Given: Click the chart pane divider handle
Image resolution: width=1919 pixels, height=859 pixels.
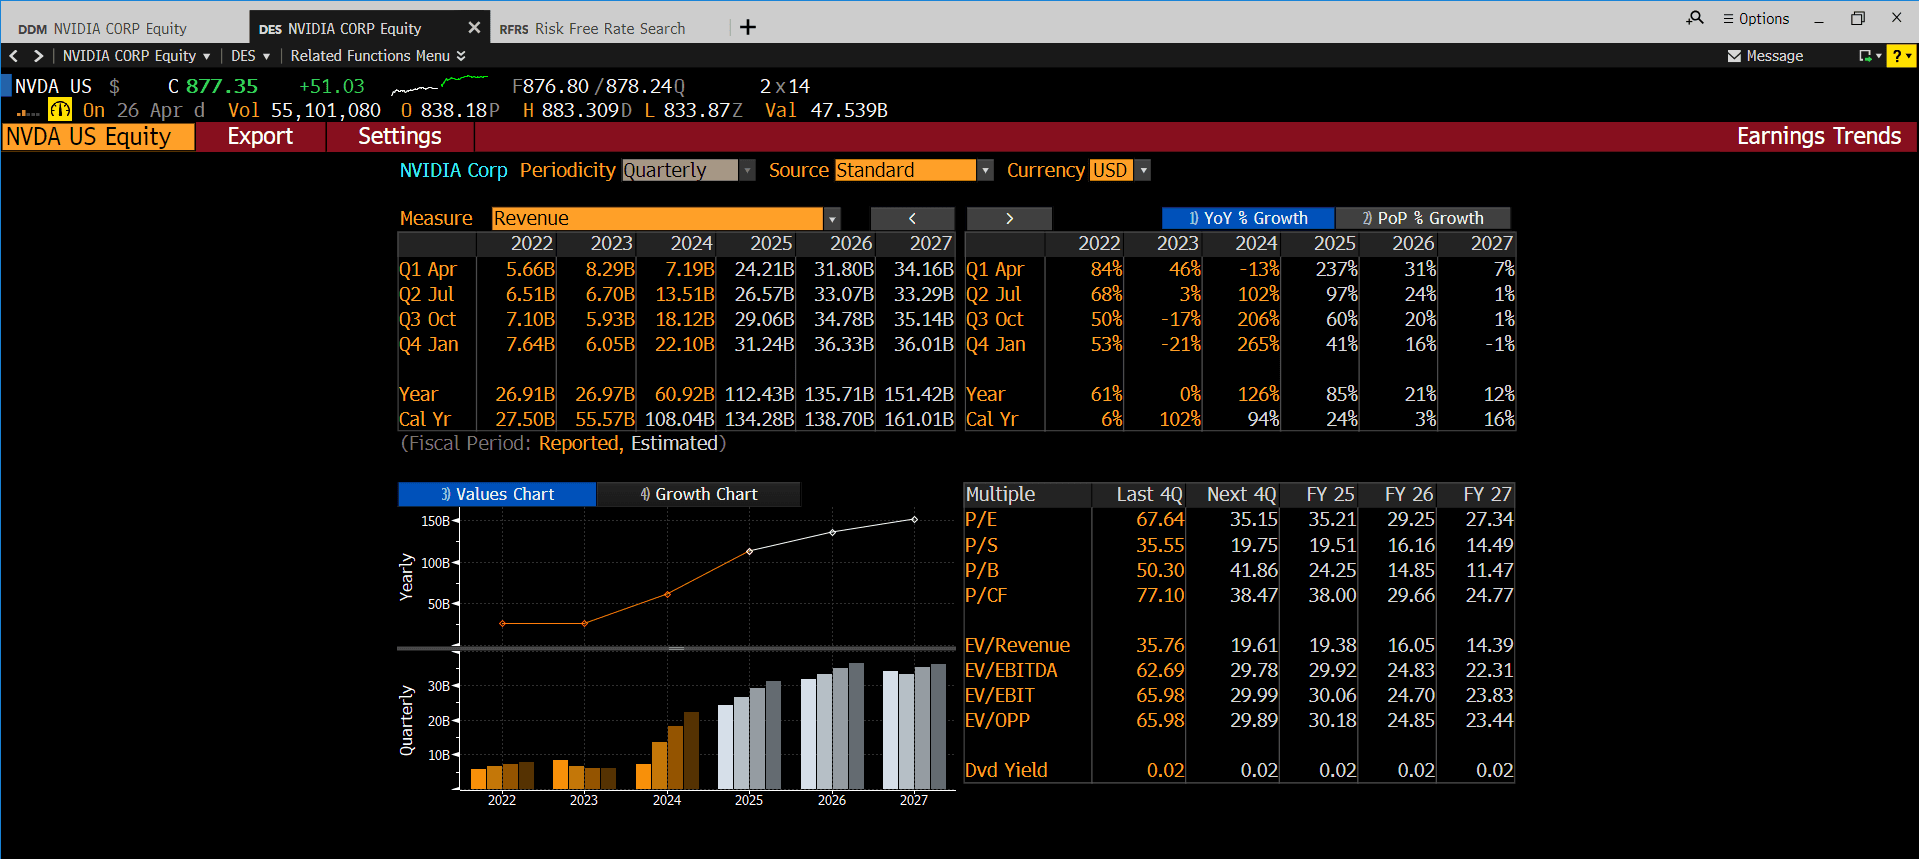Looking at the screenshot, I should [x=676, y=649].
